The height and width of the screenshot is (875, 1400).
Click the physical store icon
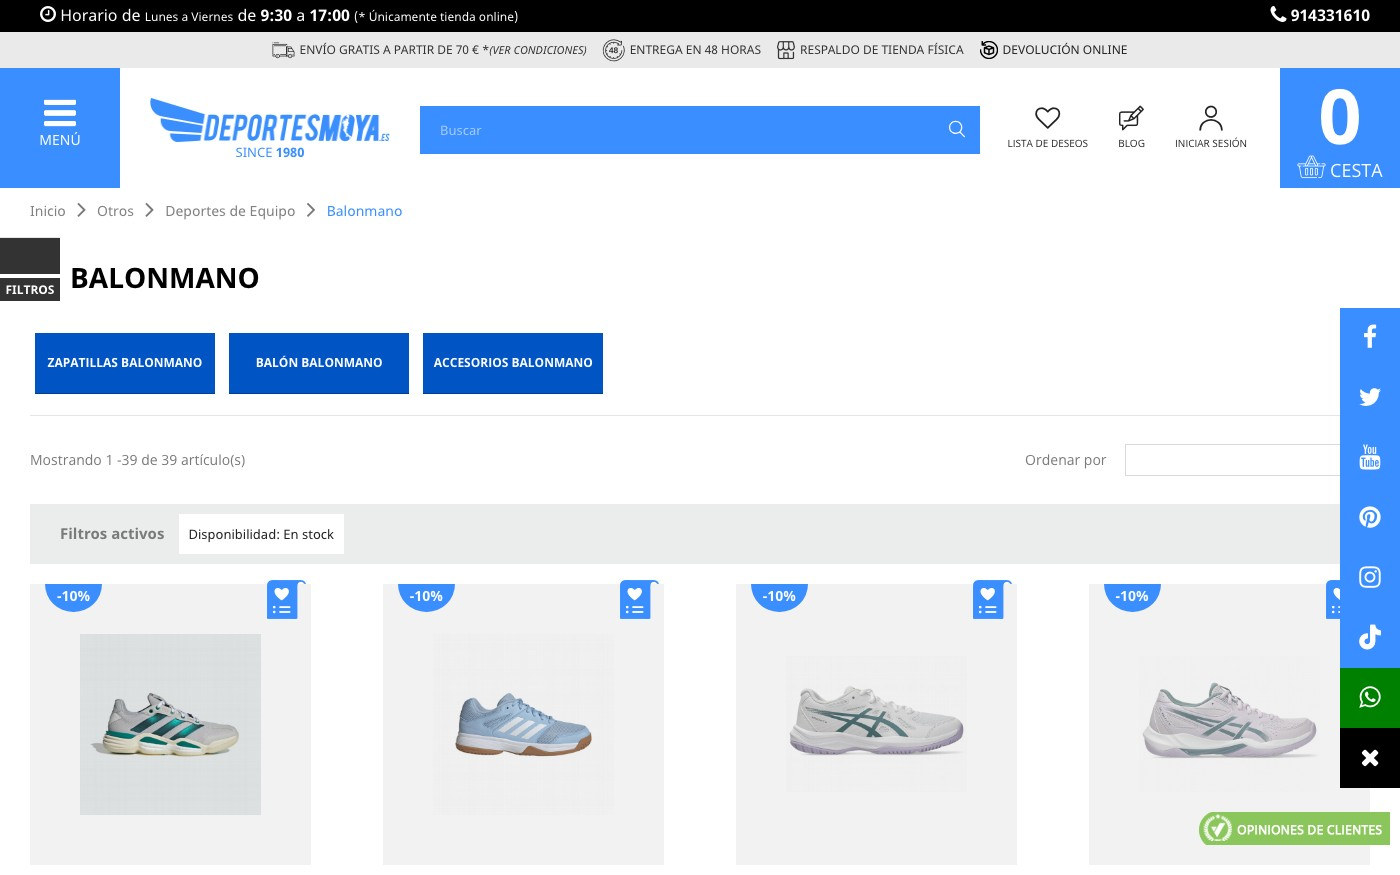[786, 50]
